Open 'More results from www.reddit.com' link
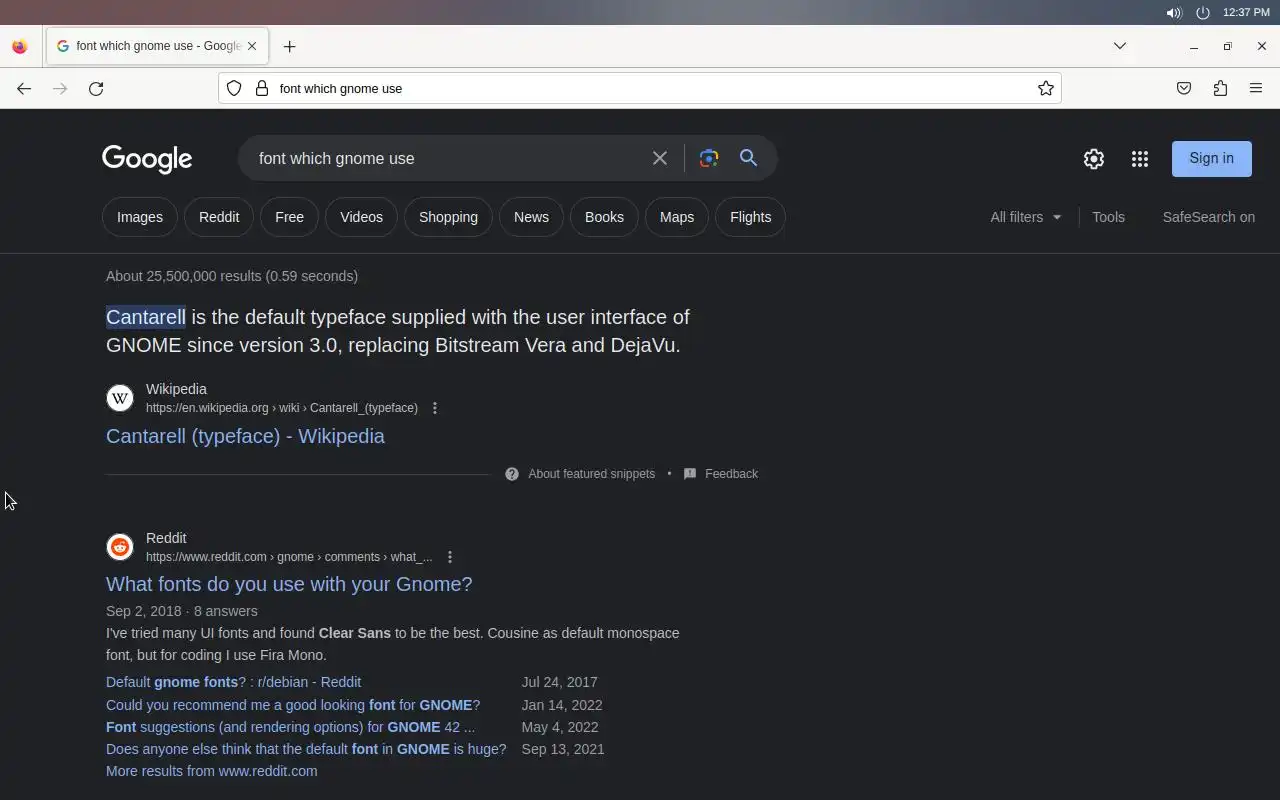1280x800 pixels. (x=212, y=771)
